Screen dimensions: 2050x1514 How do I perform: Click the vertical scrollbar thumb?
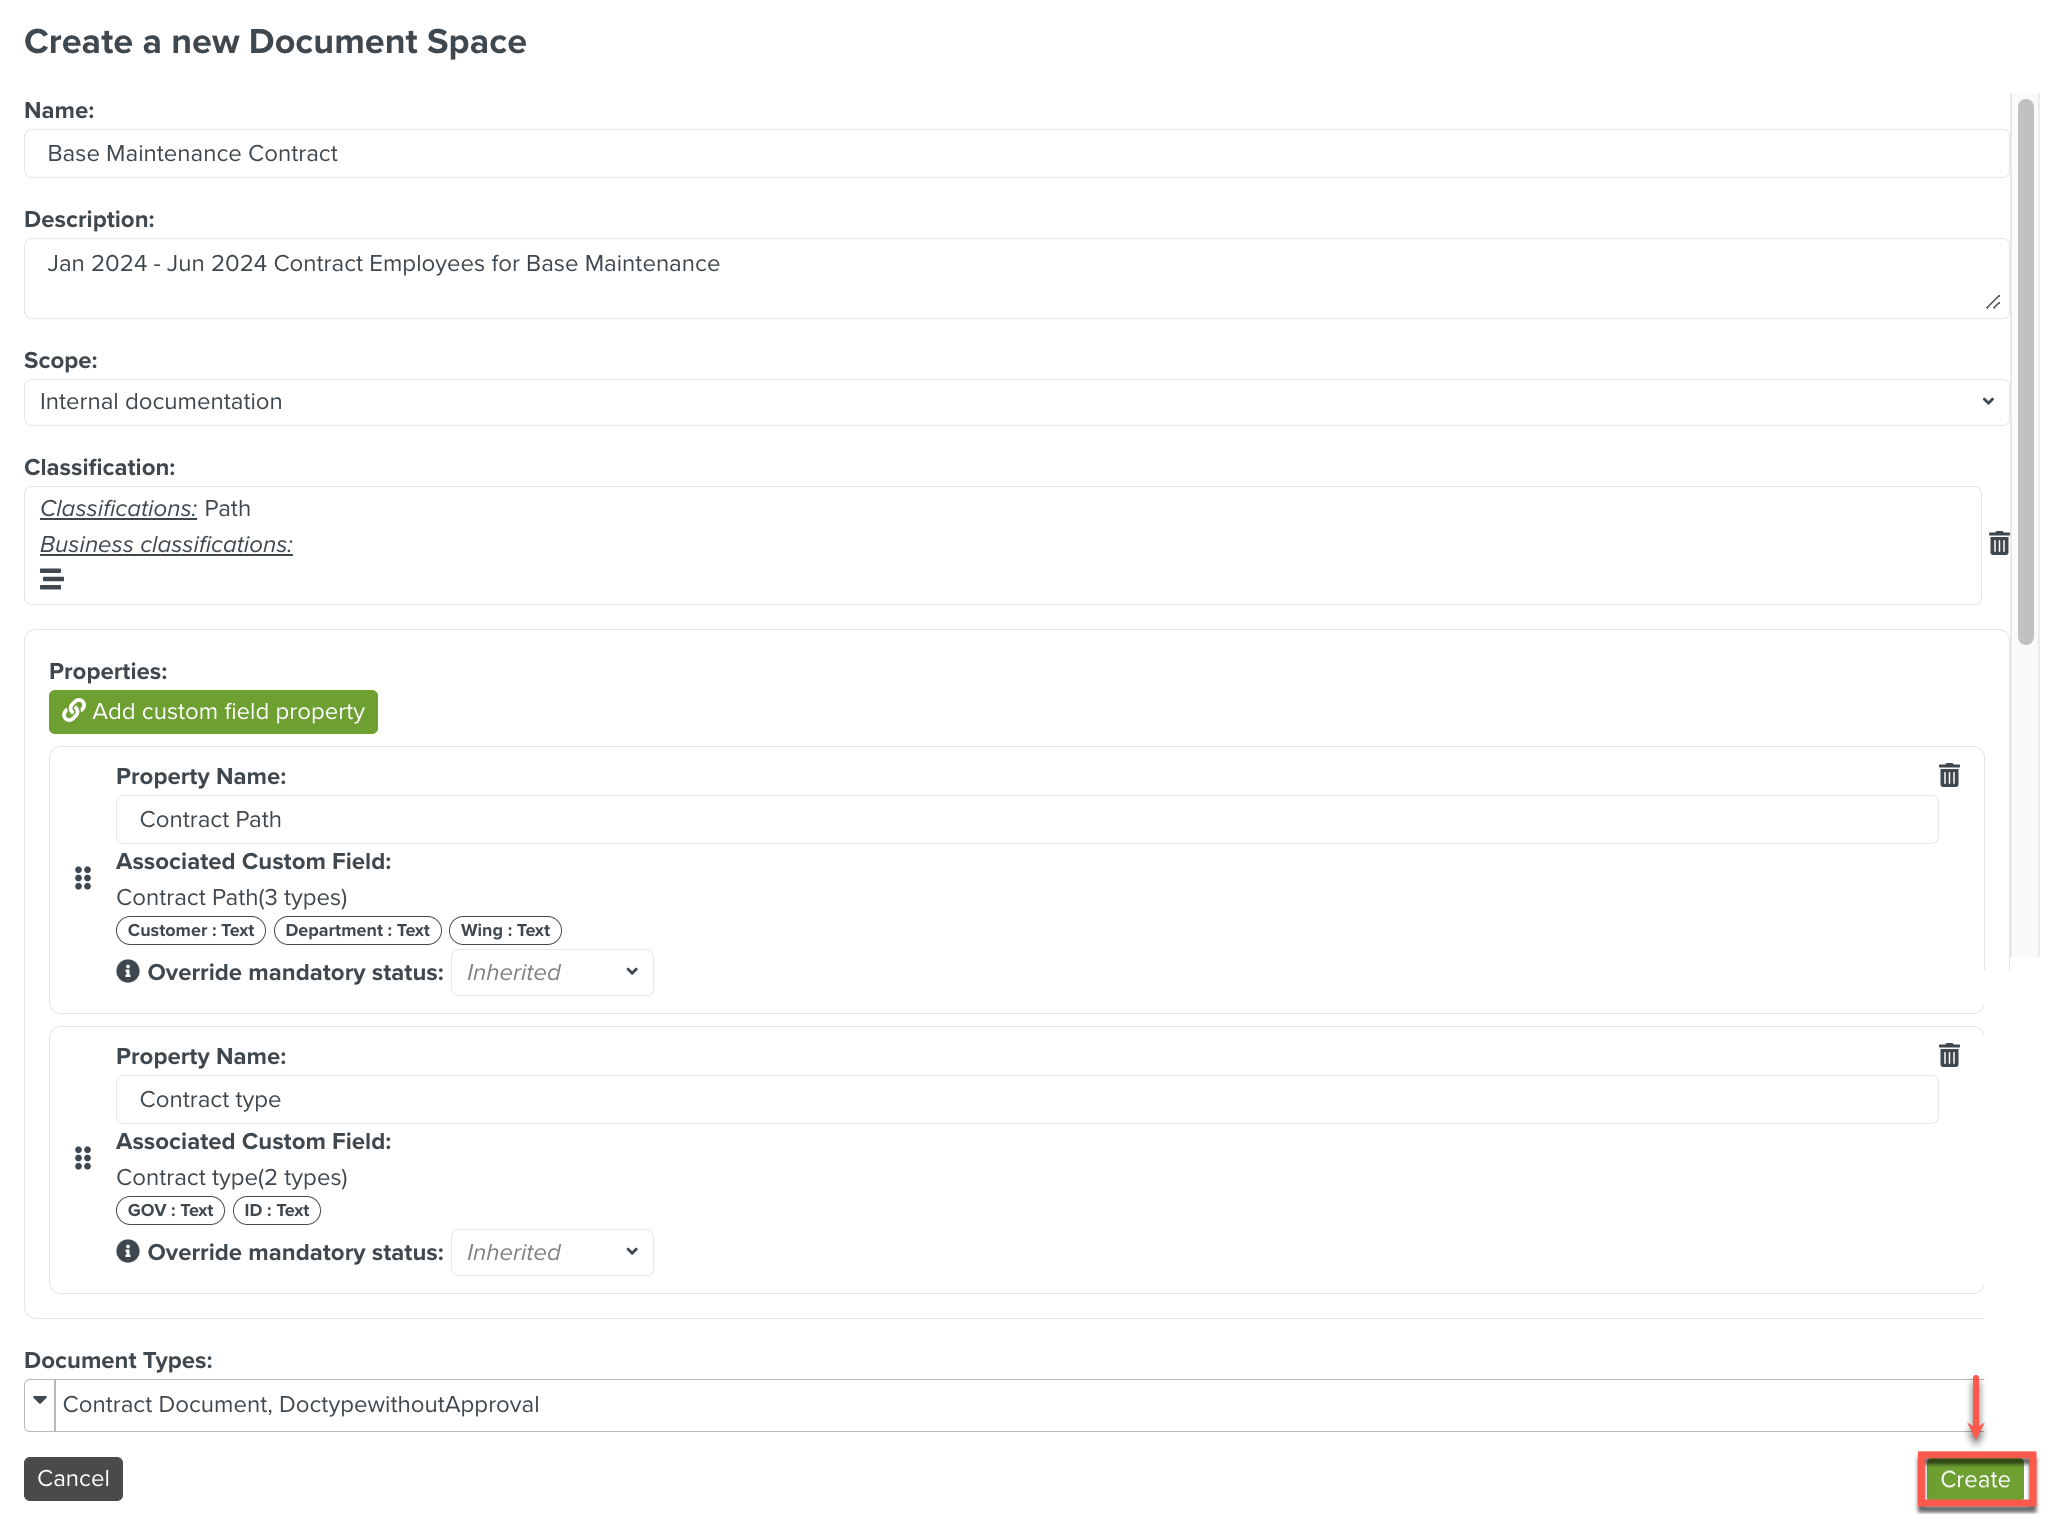click(2025, 370)
